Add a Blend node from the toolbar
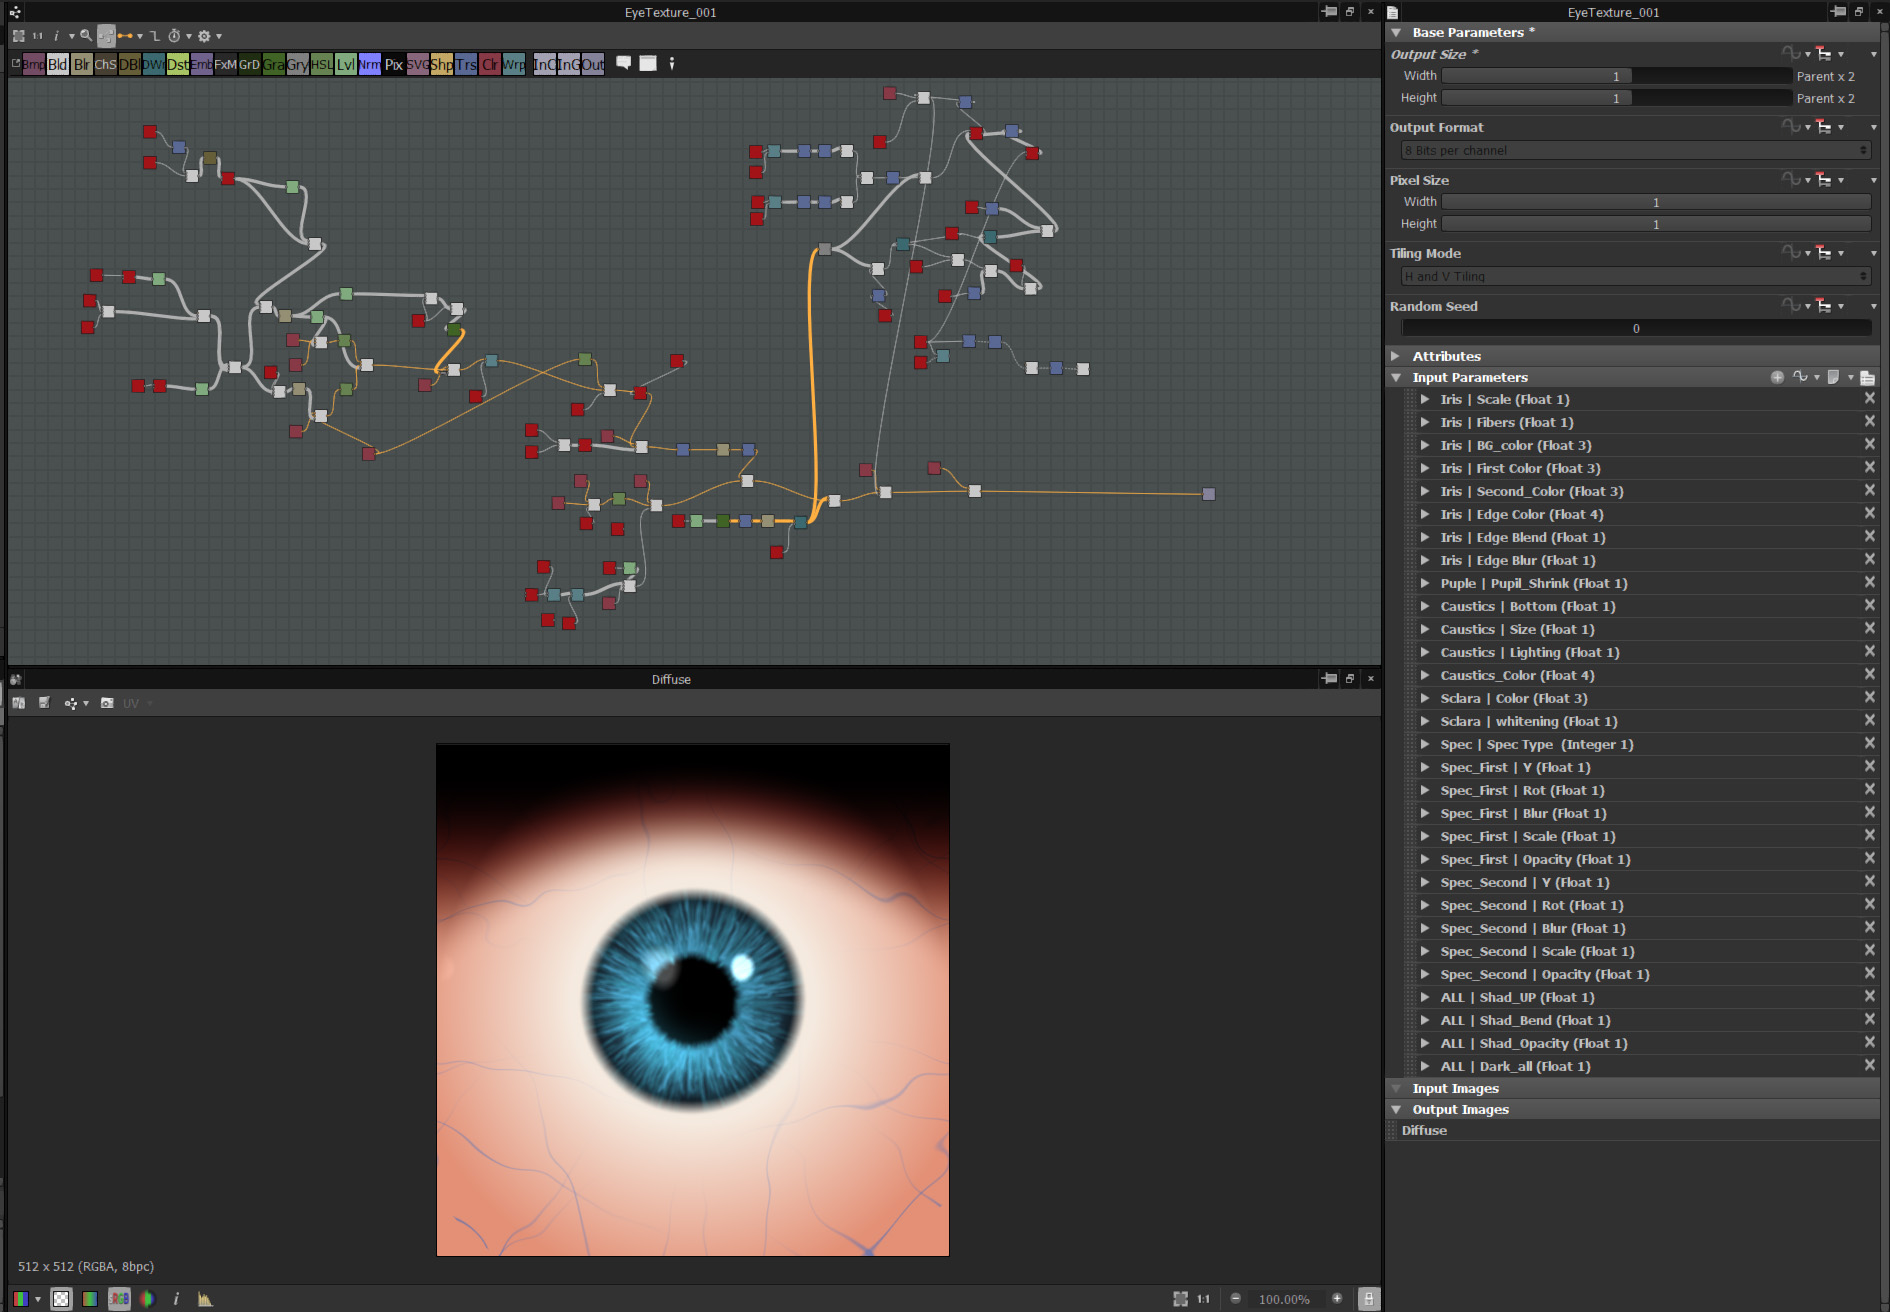Viewport: 1890px width, 1312px height. [x=58, y=64]
